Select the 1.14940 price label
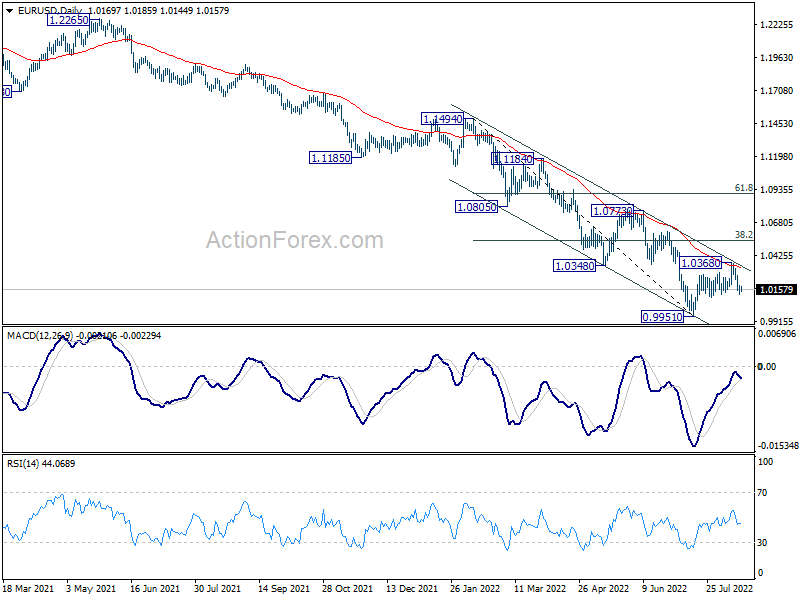 pos(443,119)
